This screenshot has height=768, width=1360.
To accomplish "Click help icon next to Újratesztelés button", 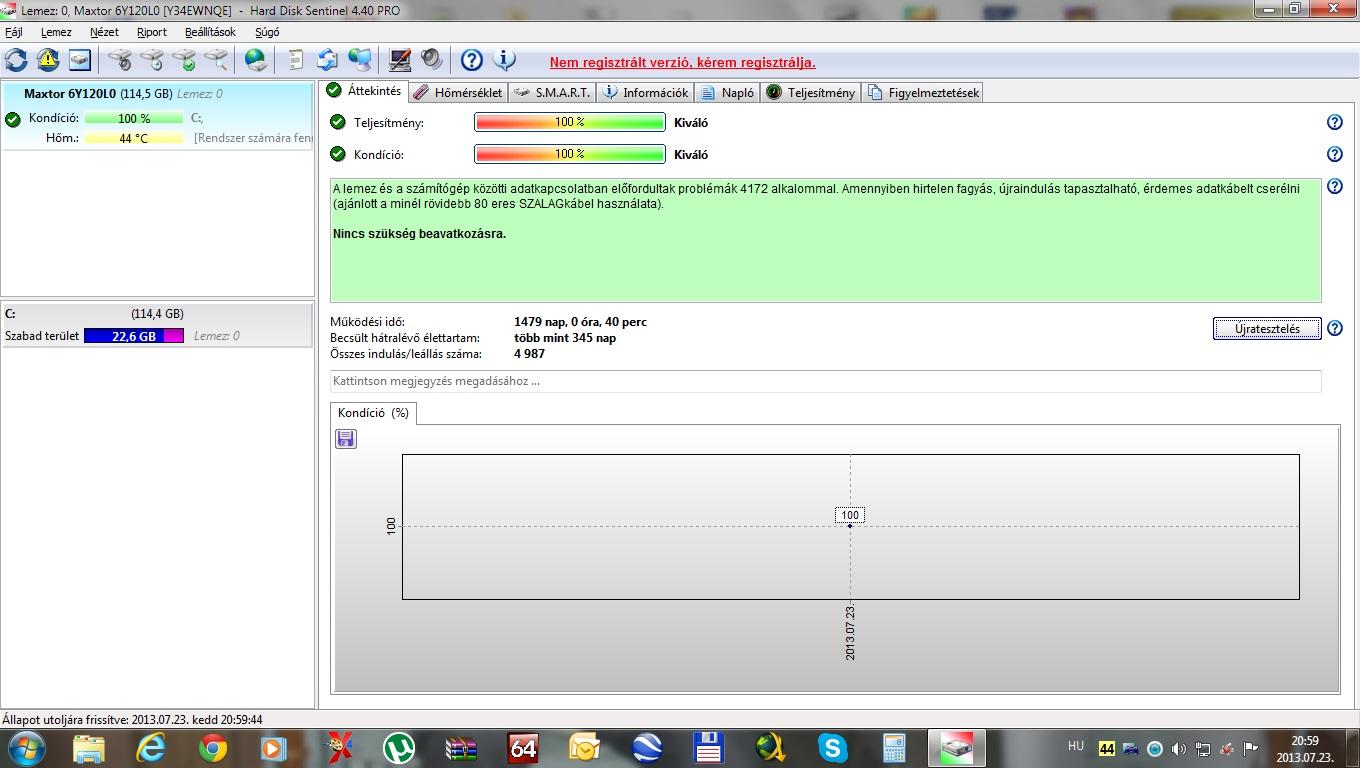I will (1334, 328).
